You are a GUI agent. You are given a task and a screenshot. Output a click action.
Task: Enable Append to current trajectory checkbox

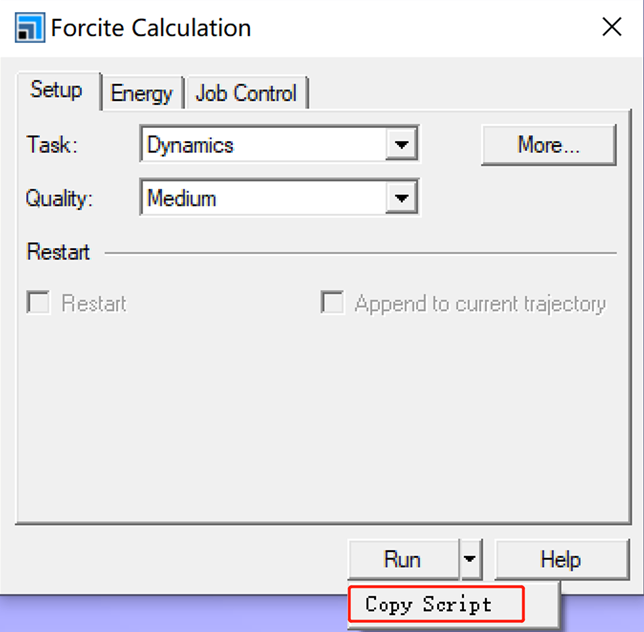click(332, 303)
